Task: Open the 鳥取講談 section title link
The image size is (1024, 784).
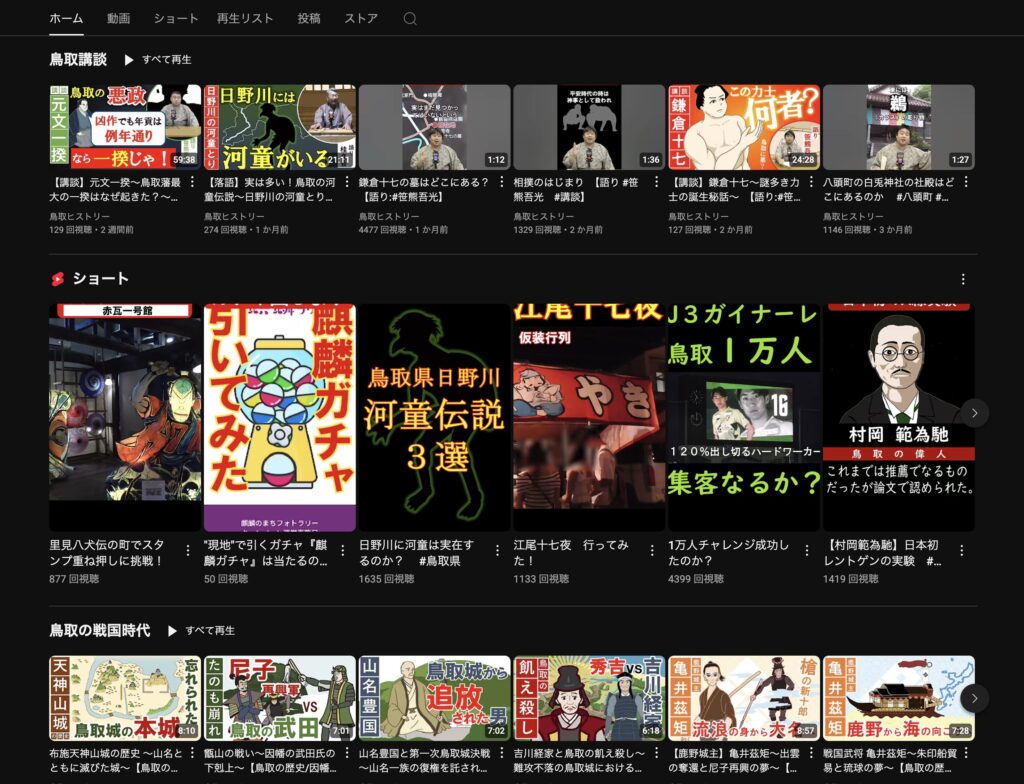Action: [x=78, y=59]
